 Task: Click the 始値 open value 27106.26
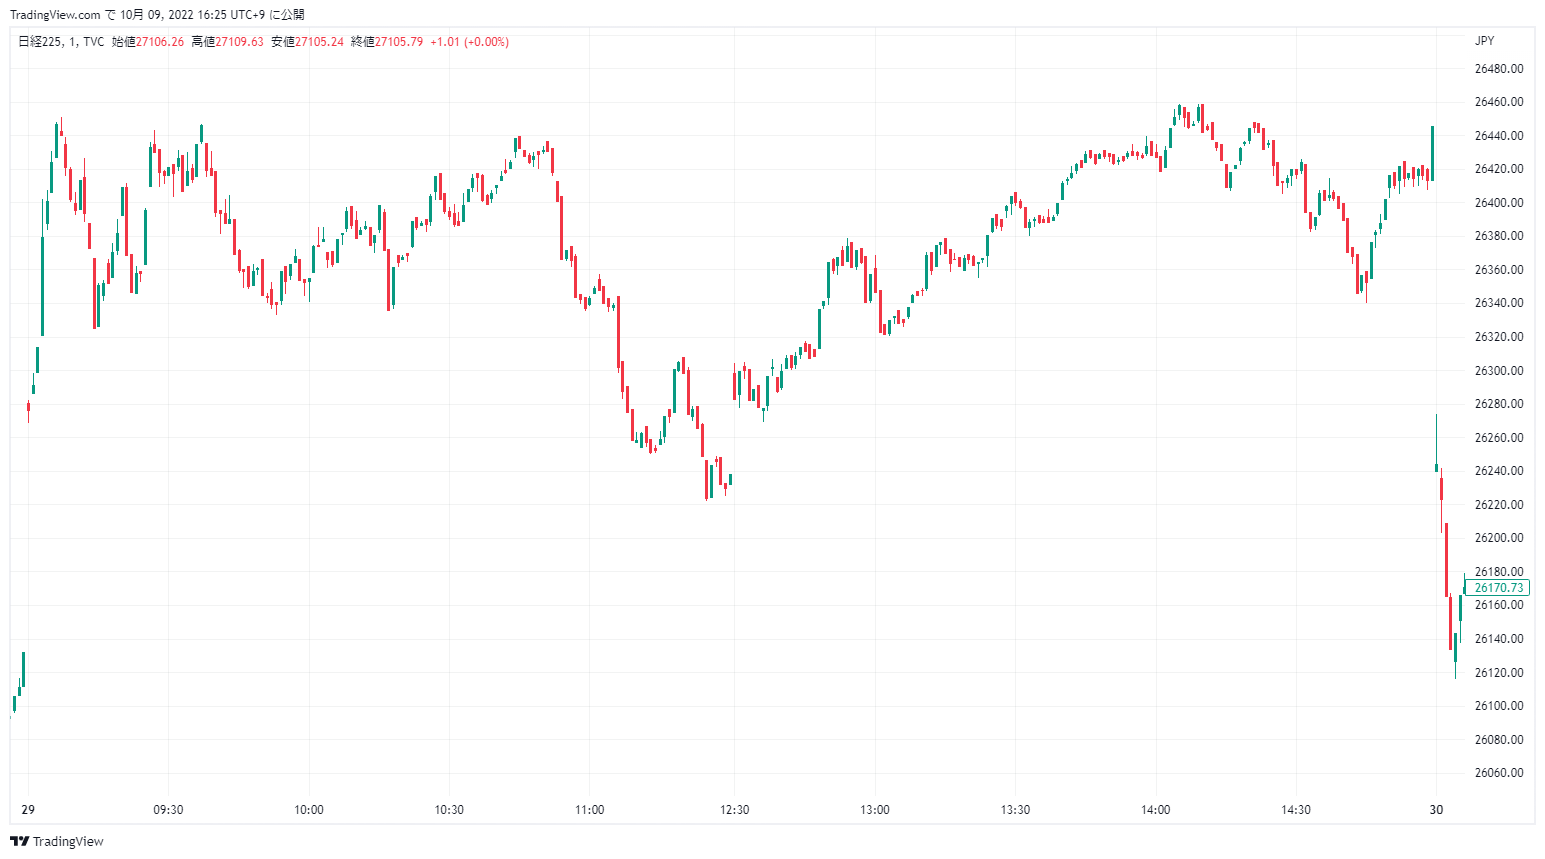160,42
